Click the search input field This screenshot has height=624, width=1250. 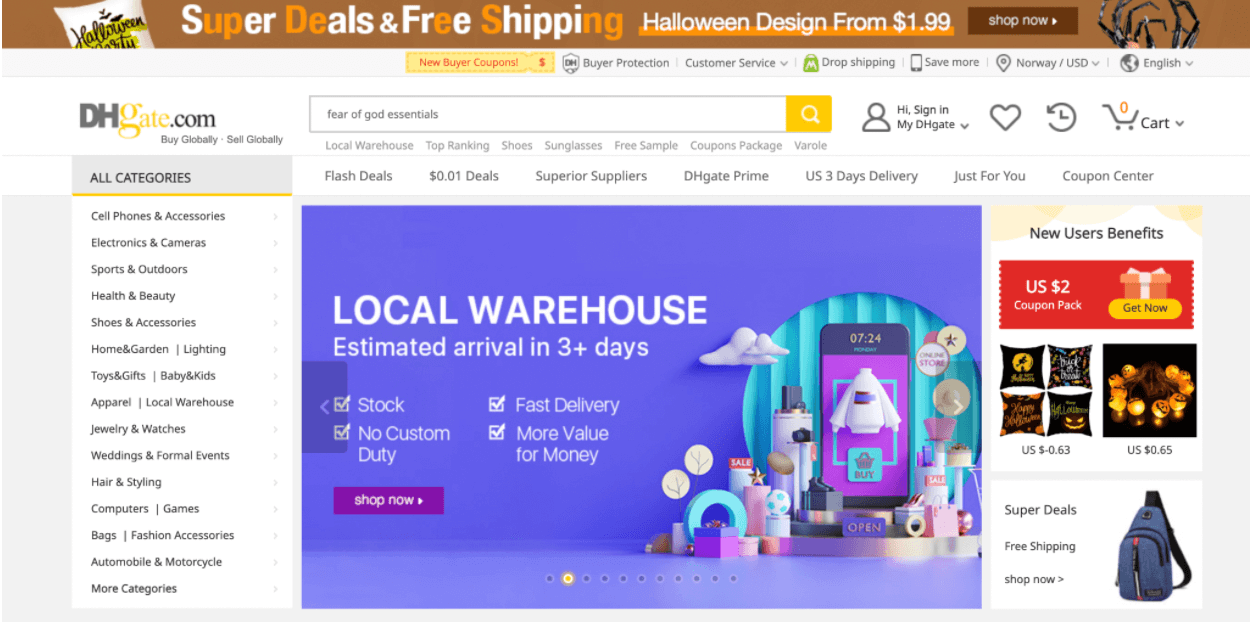pos(548,114)
